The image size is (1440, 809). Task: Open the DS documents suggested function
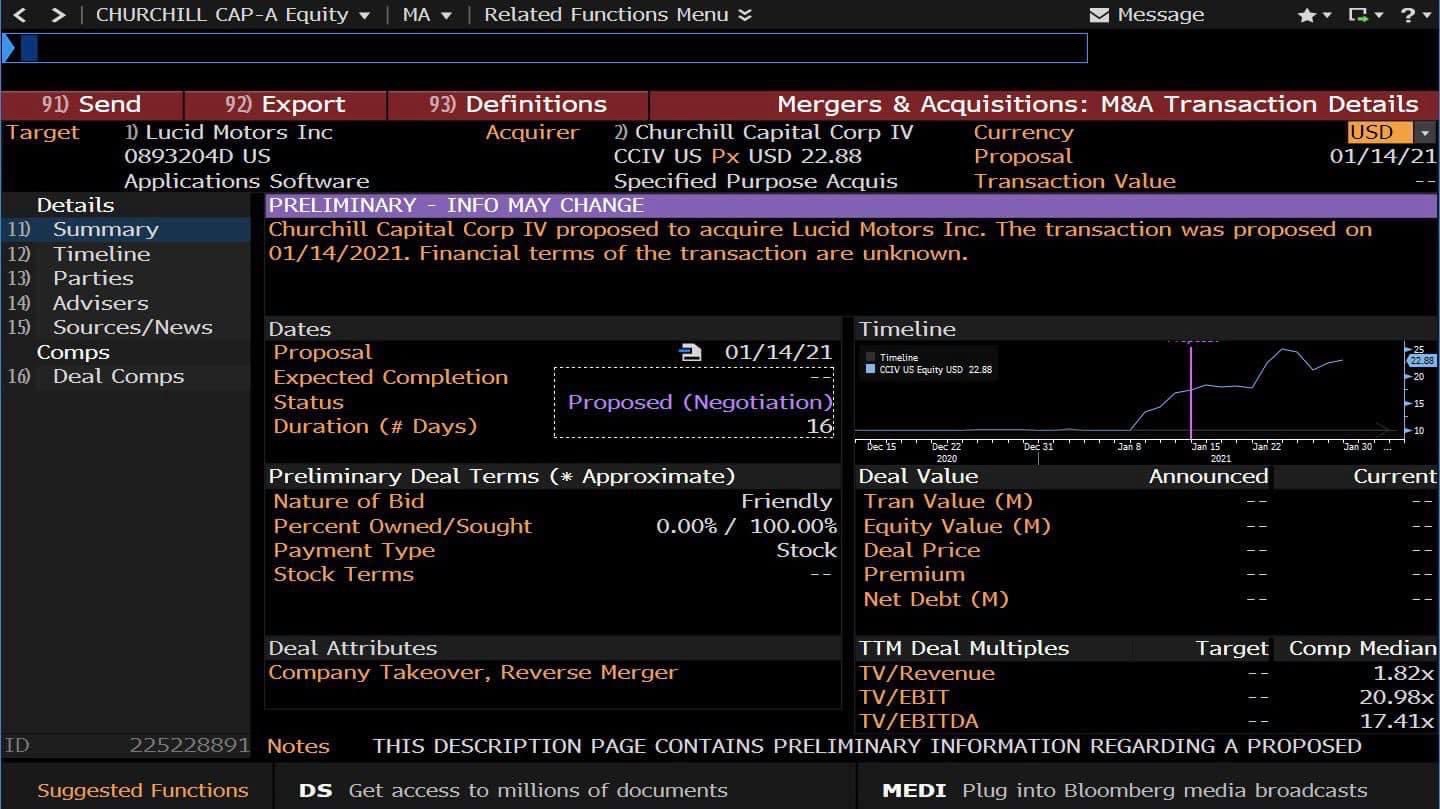tap(514, 790)
